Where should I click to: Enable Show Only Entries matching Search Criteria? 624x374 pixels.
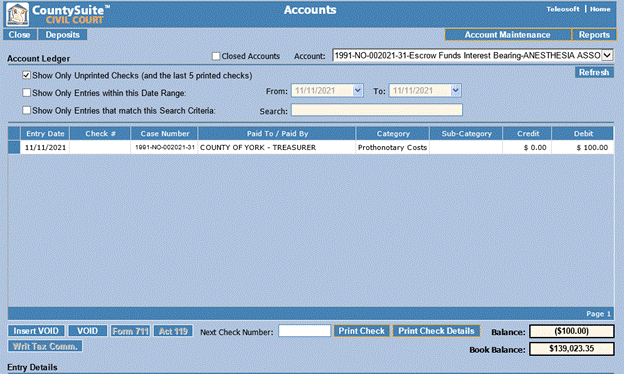27,110
